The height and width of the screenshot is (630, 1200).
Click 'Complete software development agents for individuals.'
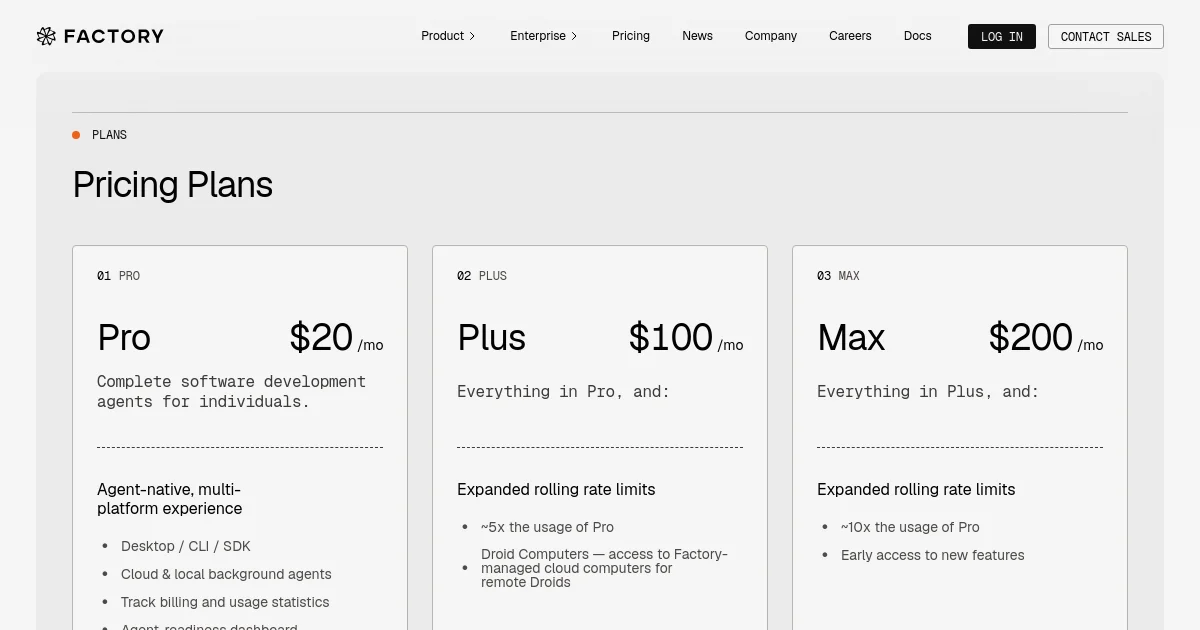[232, 391]
